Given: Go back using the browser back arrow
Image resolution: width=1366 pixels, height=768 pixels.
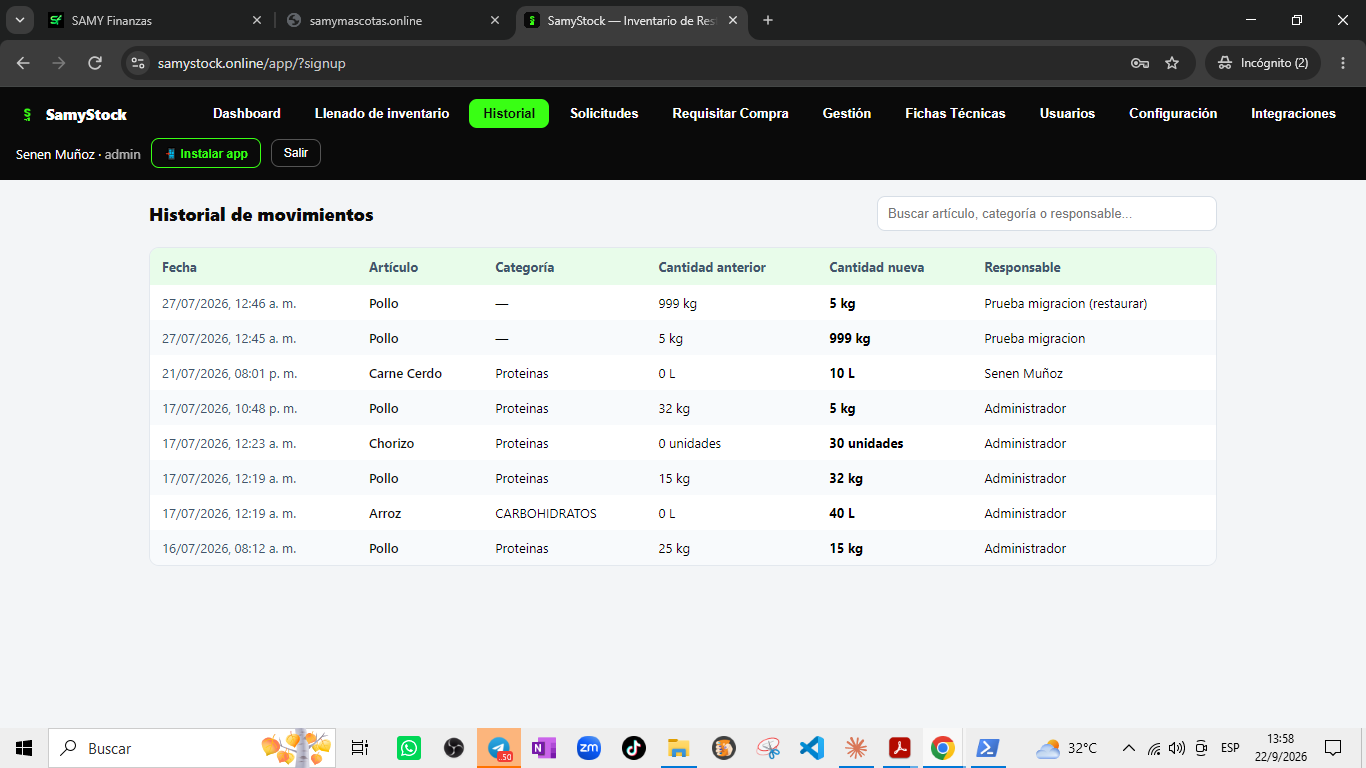Looking at the screenshot, I should pyautogui.click(x=23, y=63).
